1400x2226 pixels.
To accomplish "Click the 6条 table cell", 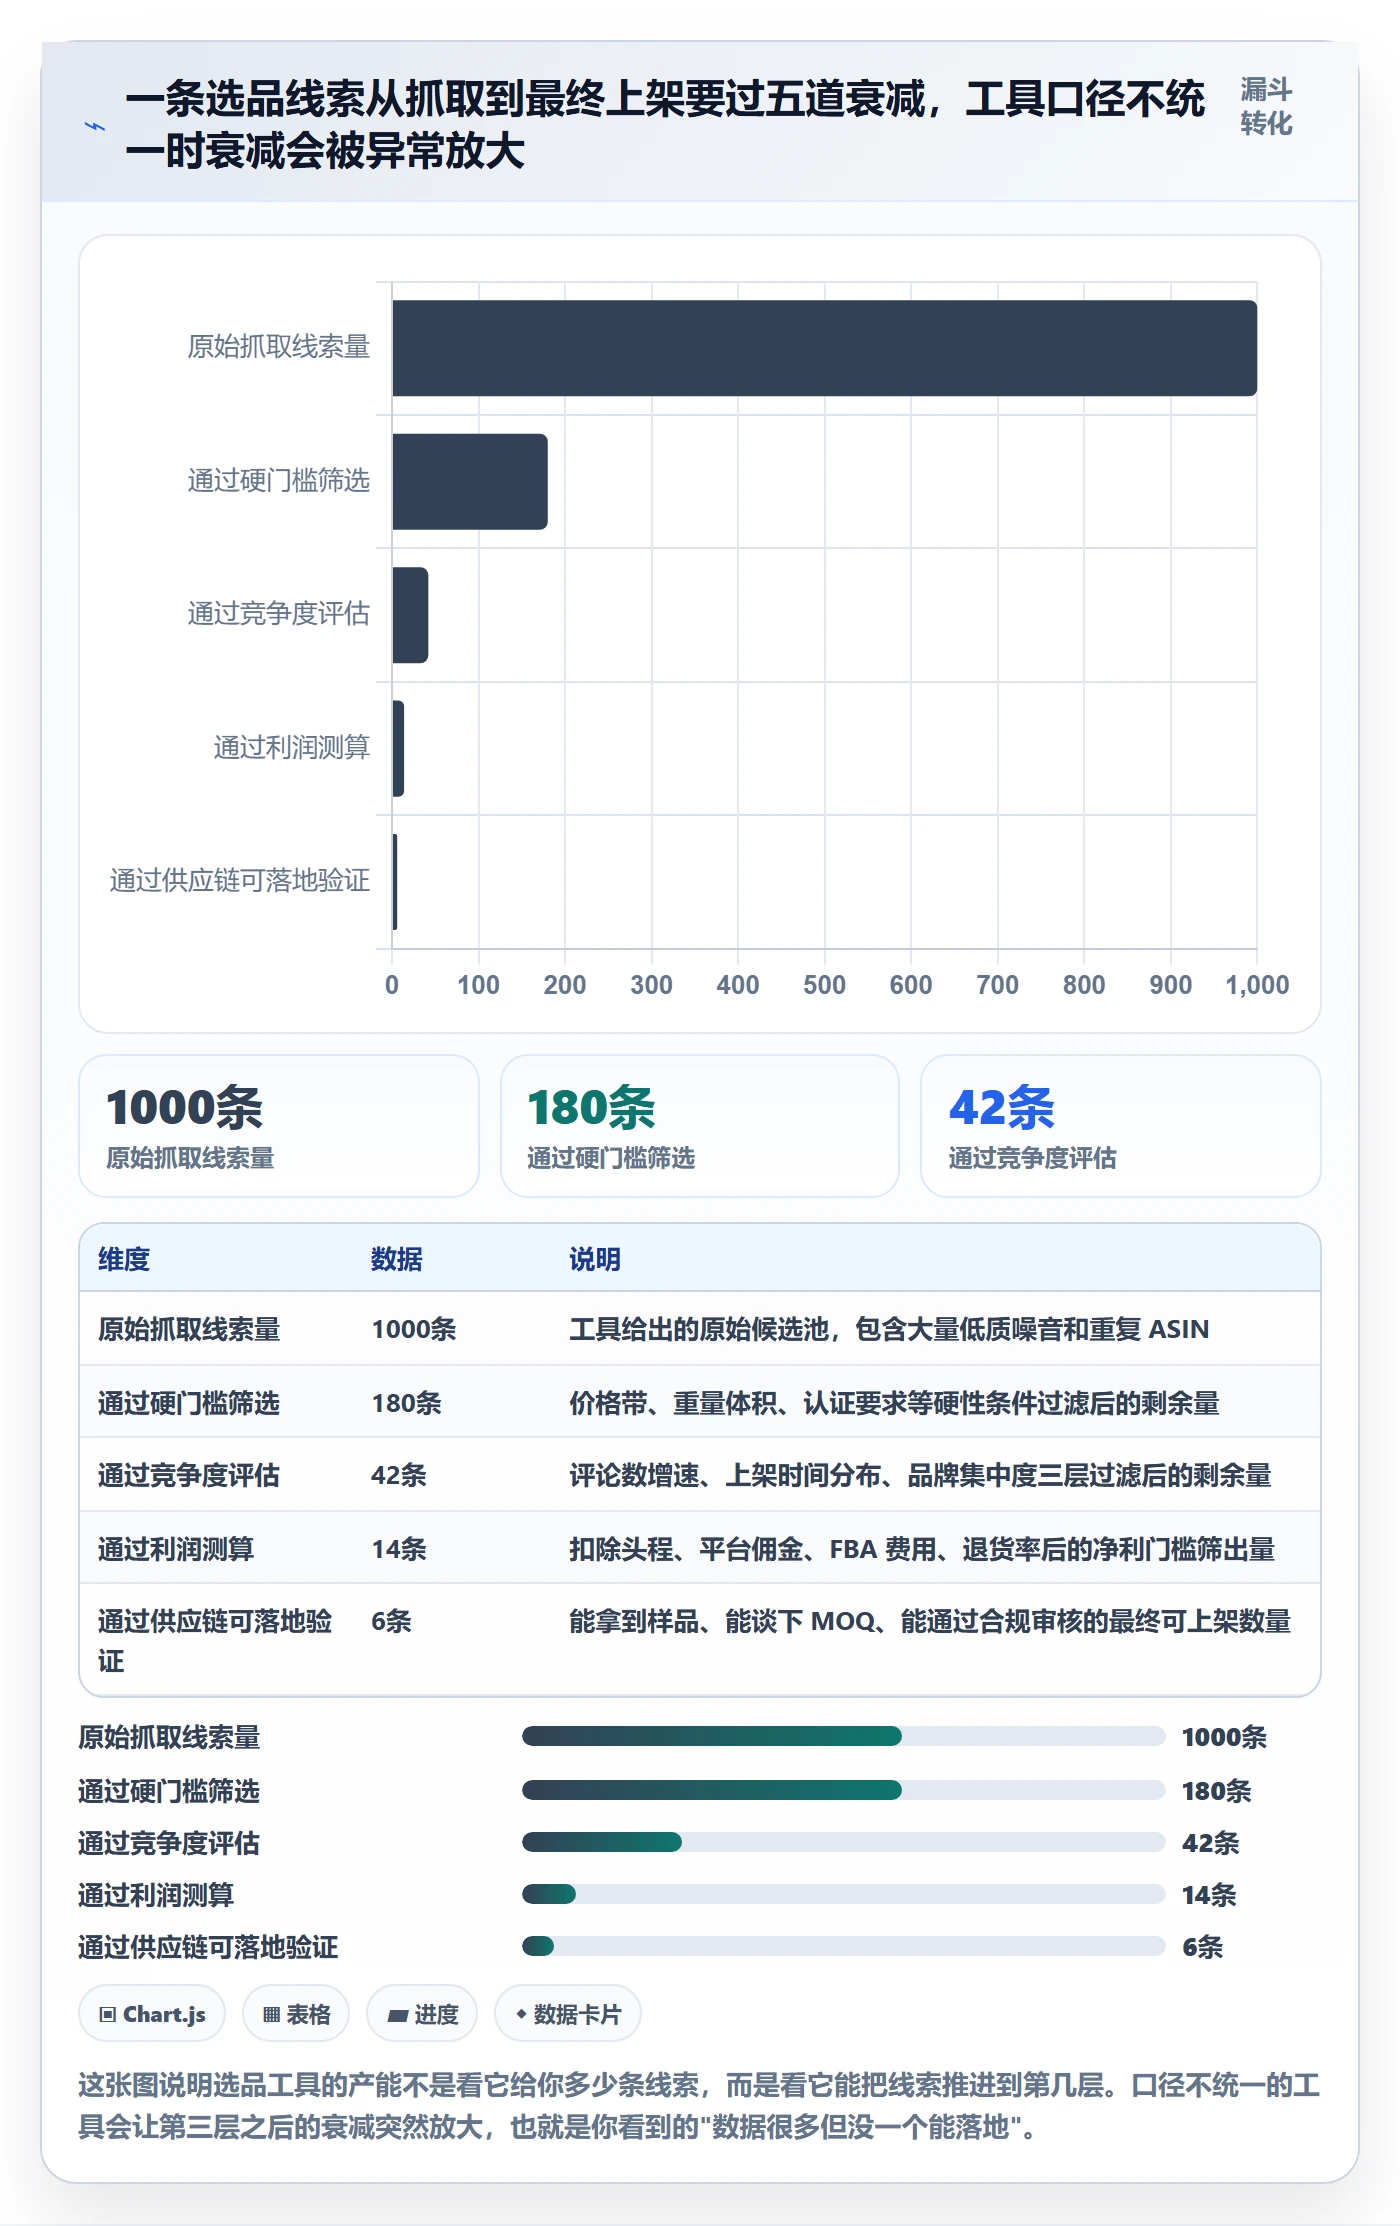I will (391, 1621).
